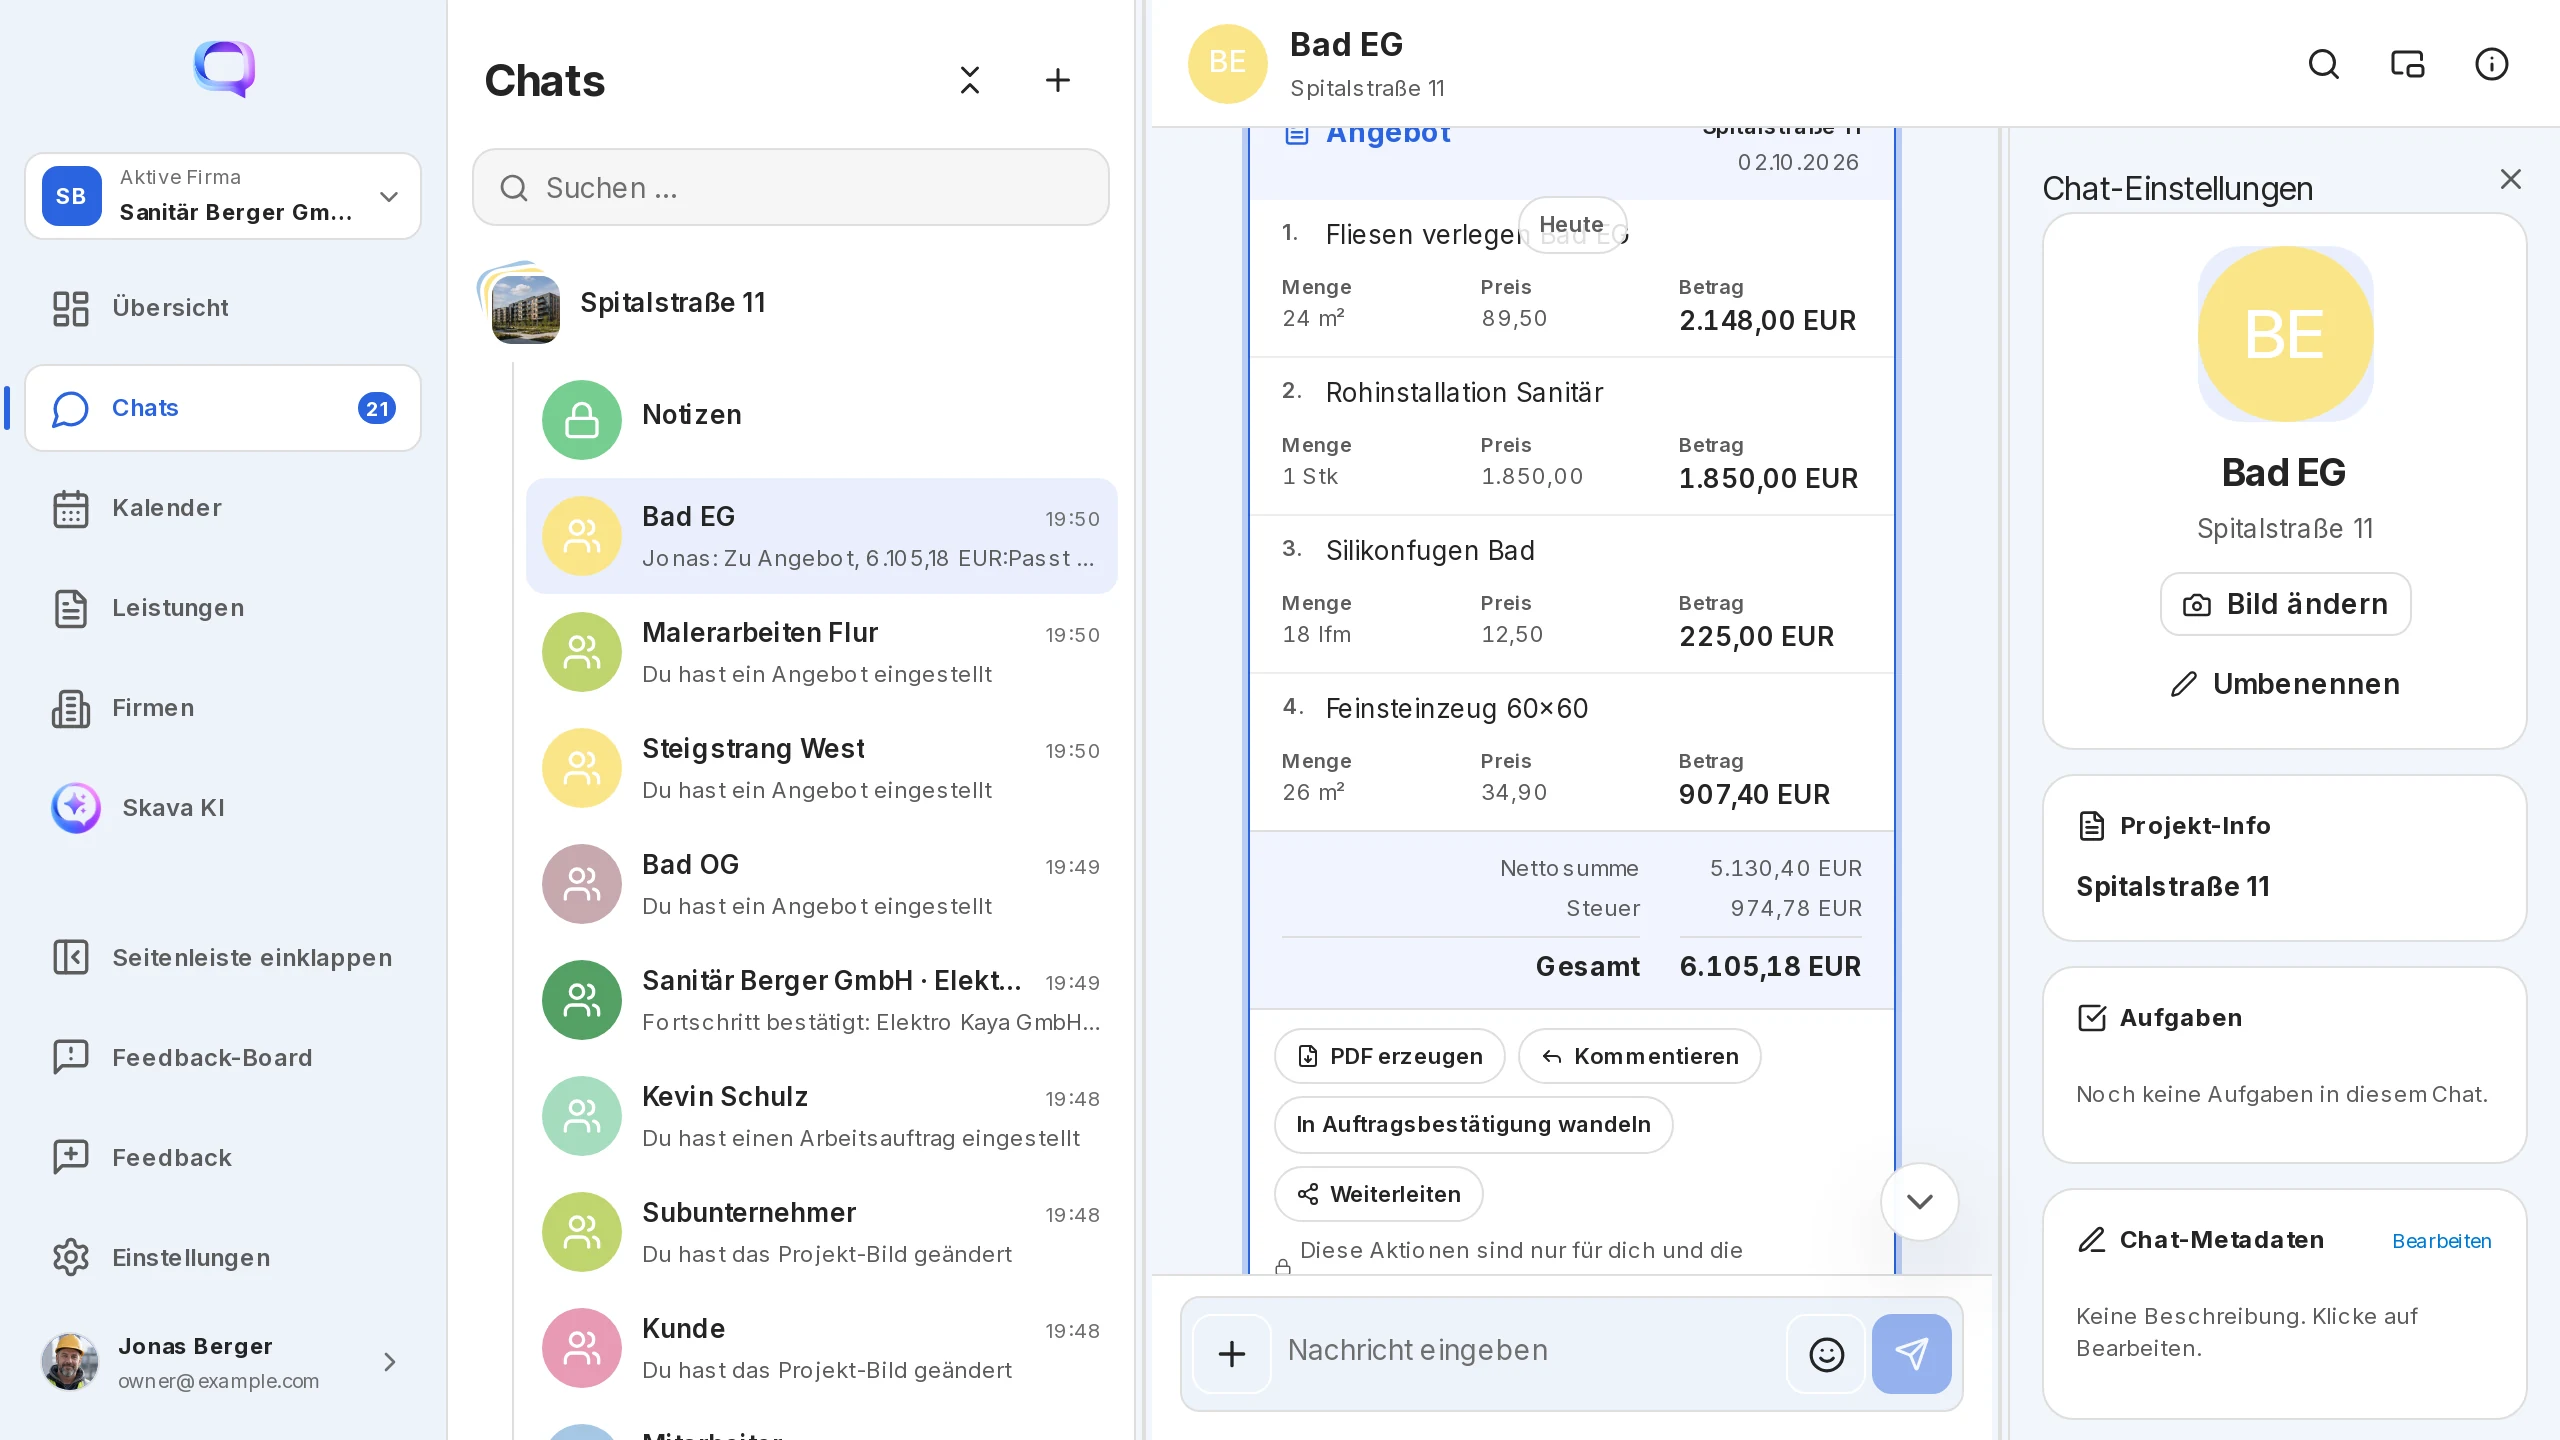Open the emoji picker
Image resolution: width=2560 pixels, height=1440 pixels.
click(x=1826, y=1354)
